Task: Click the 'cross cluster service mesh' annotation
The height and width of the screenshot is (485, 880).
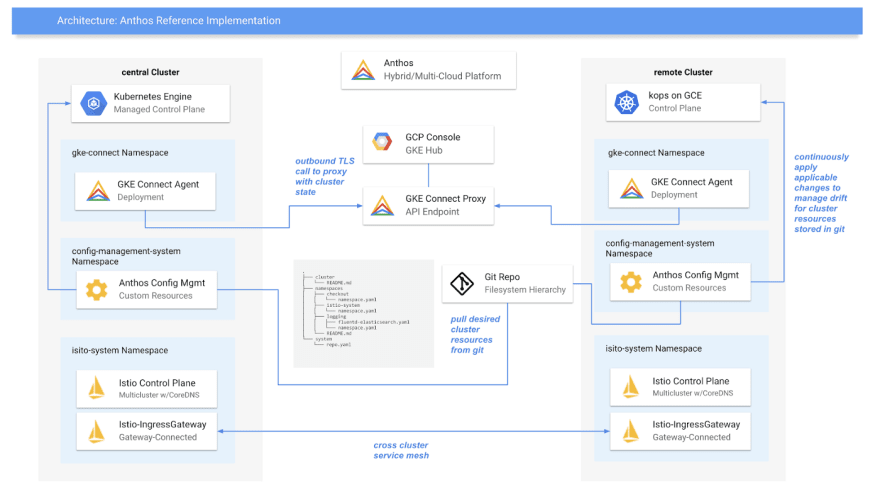Action: (401, 450)
